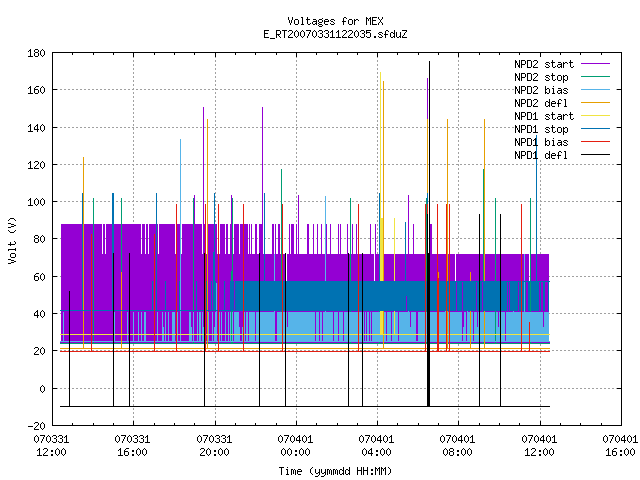This screenshot has width=640, height=480.
Task: Click the 'NPD2 start' legend label
Action: 544,64
